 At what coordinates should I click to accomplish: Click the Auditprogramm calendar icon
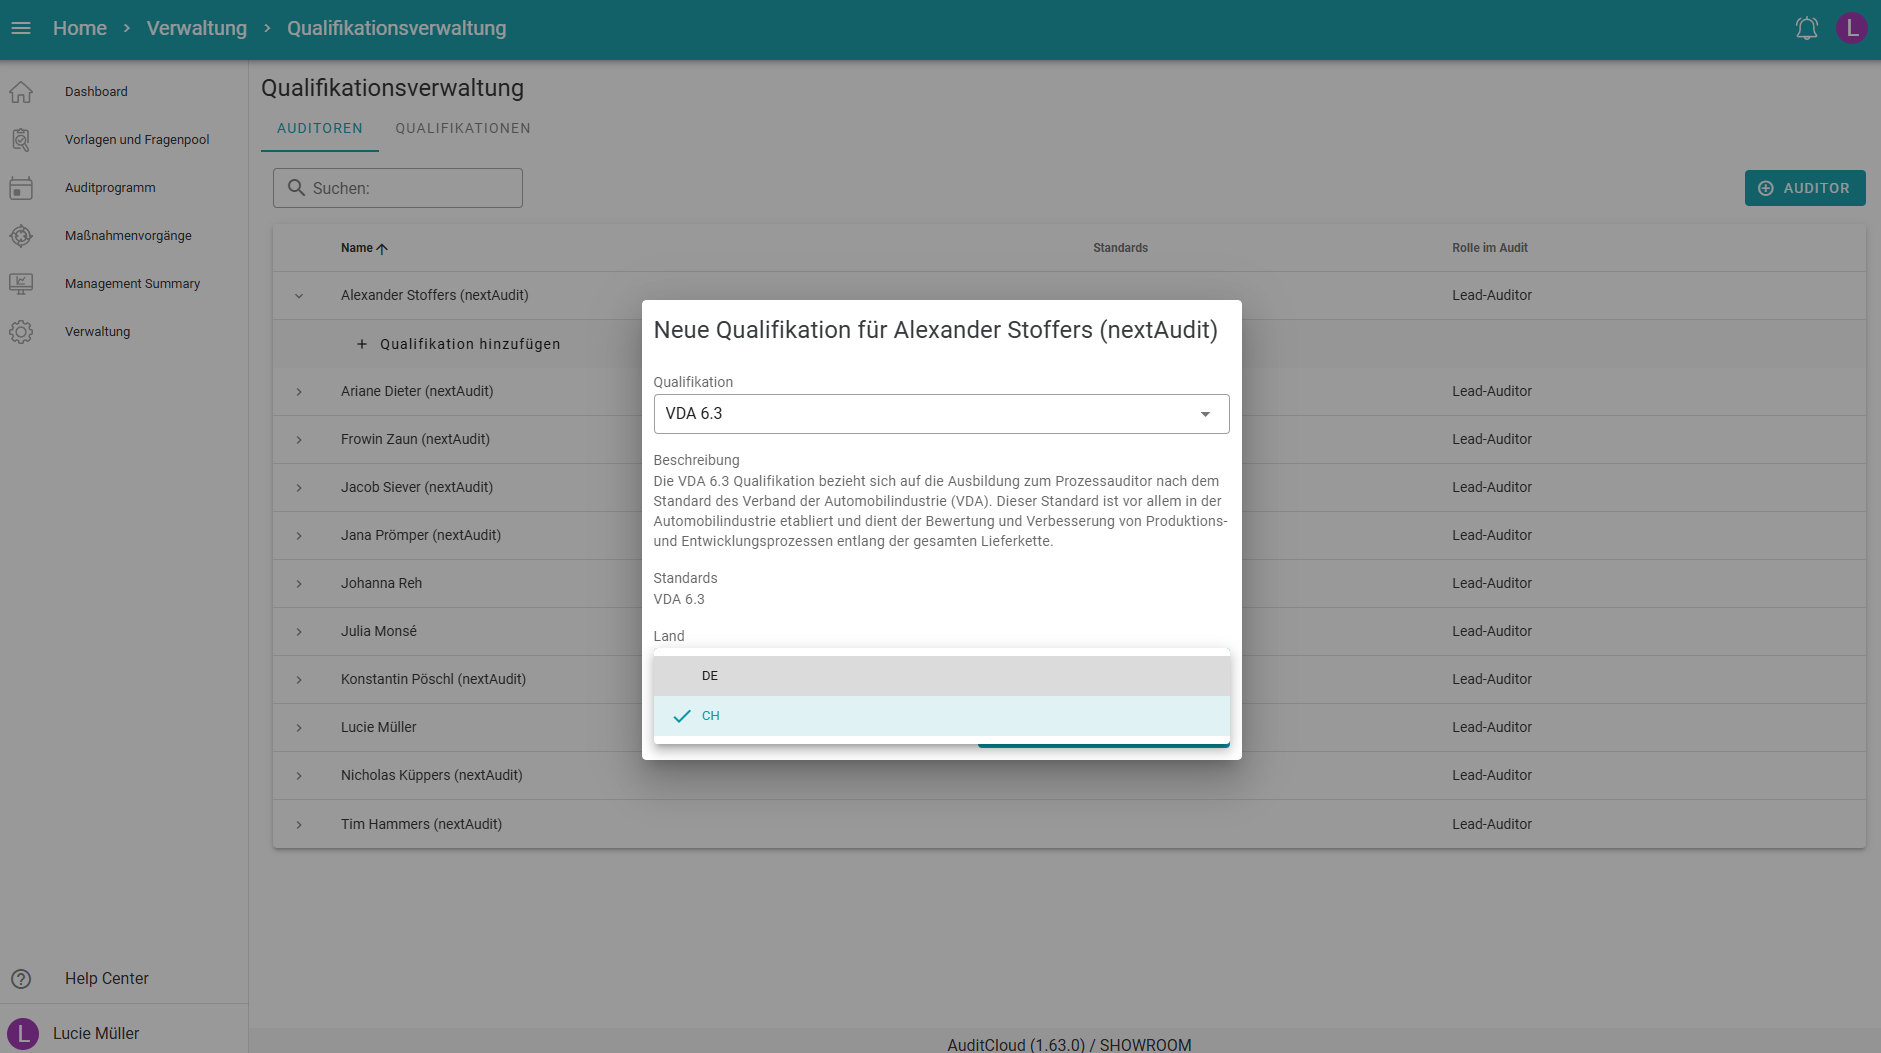[21, 188]
